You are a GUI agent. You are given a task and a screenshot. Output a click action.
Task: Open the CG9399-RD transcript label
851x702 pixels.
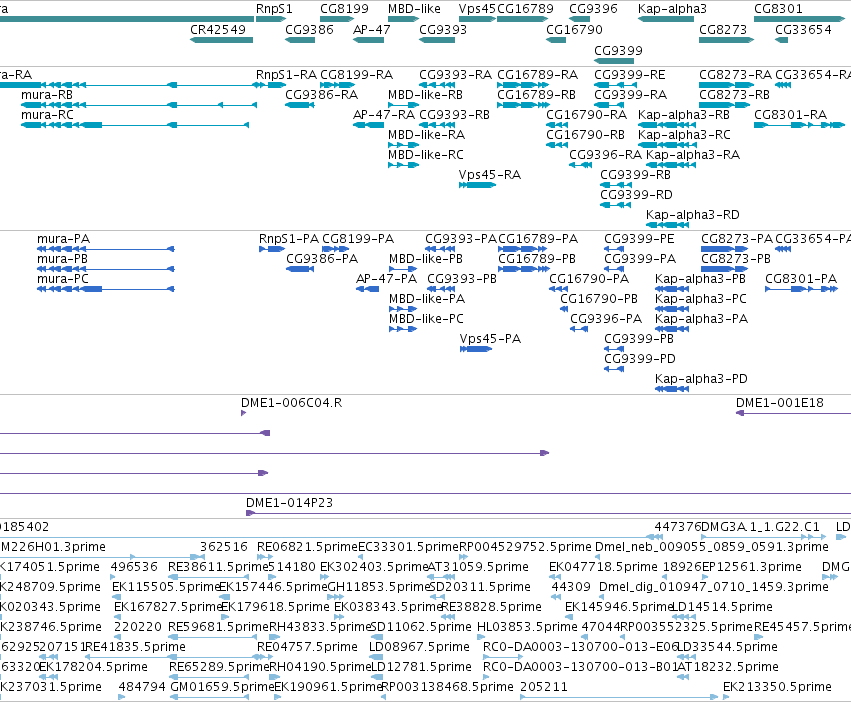coord(636,194)
